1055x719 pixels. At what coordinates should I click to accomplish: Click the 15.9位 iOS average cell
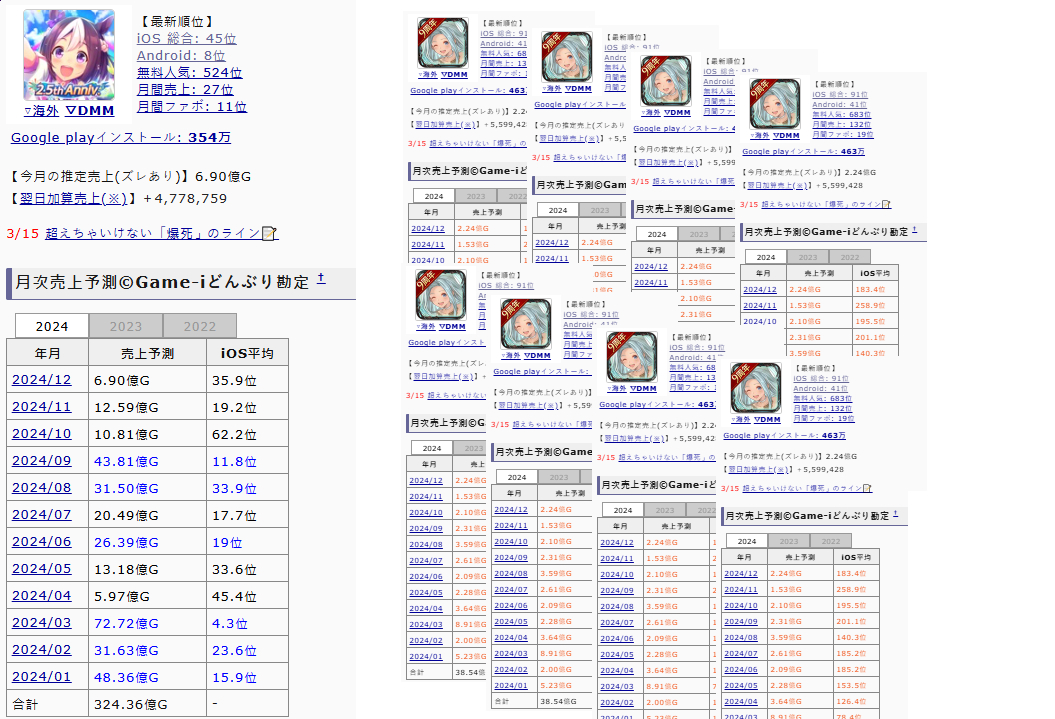click(248, 677)
